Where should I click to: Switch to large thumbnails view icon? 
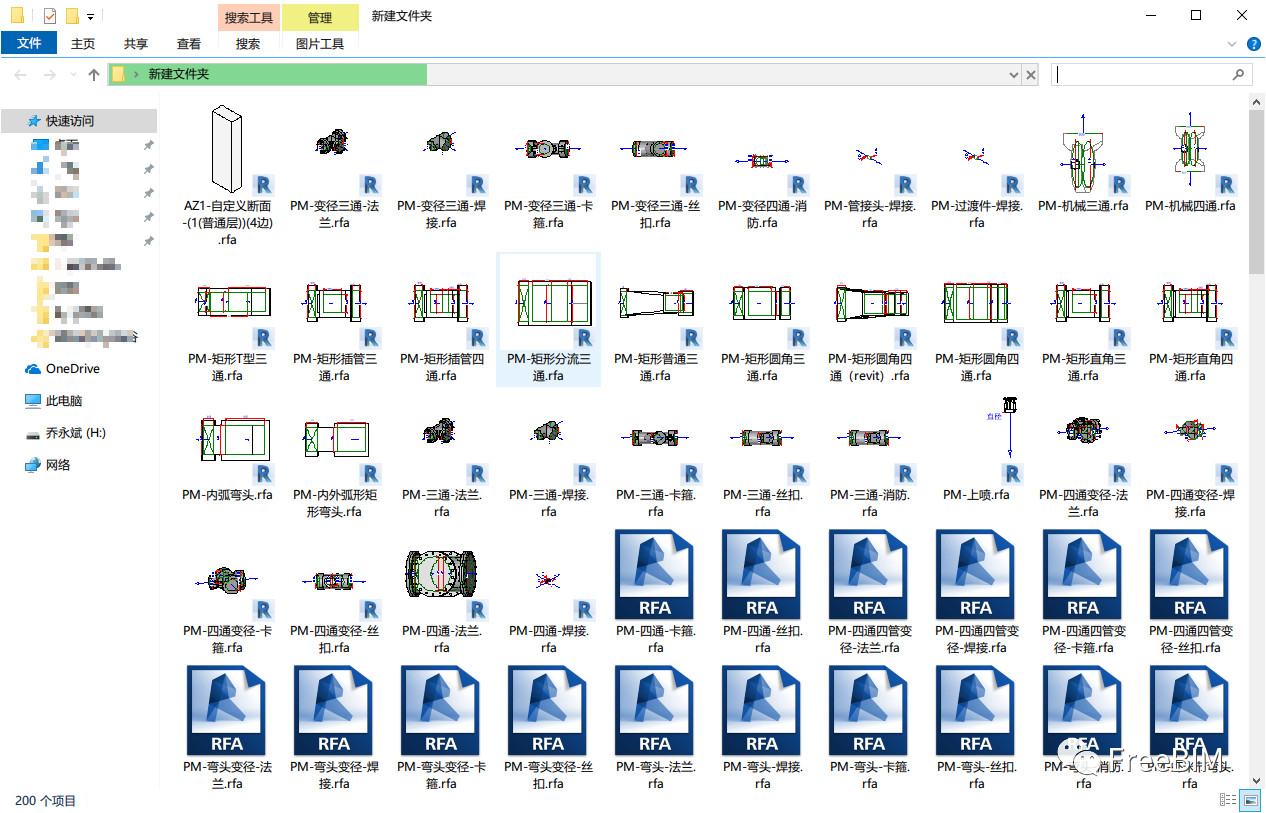1250,800
